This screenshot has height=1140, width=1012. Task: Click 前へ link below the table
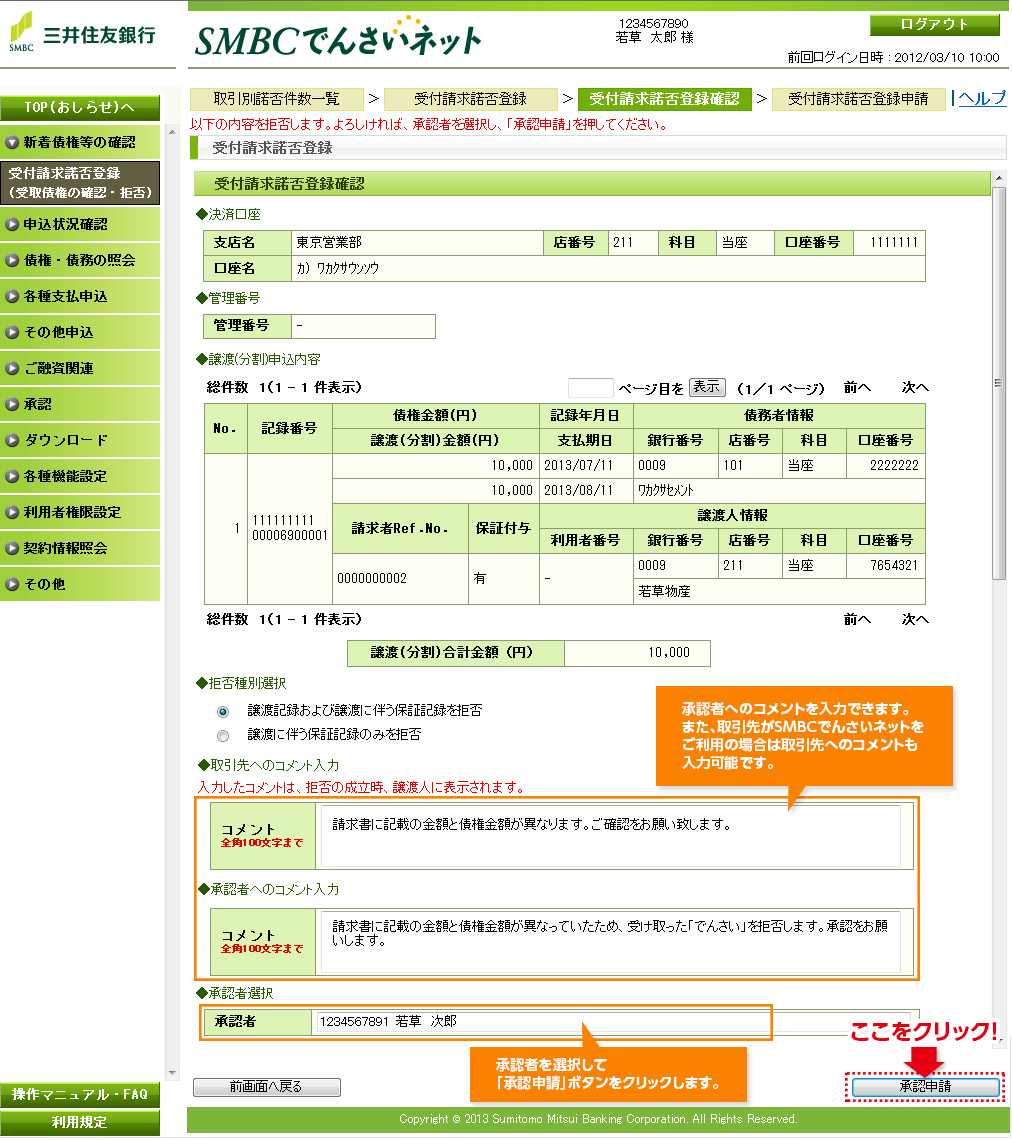(x=857, y=620)
